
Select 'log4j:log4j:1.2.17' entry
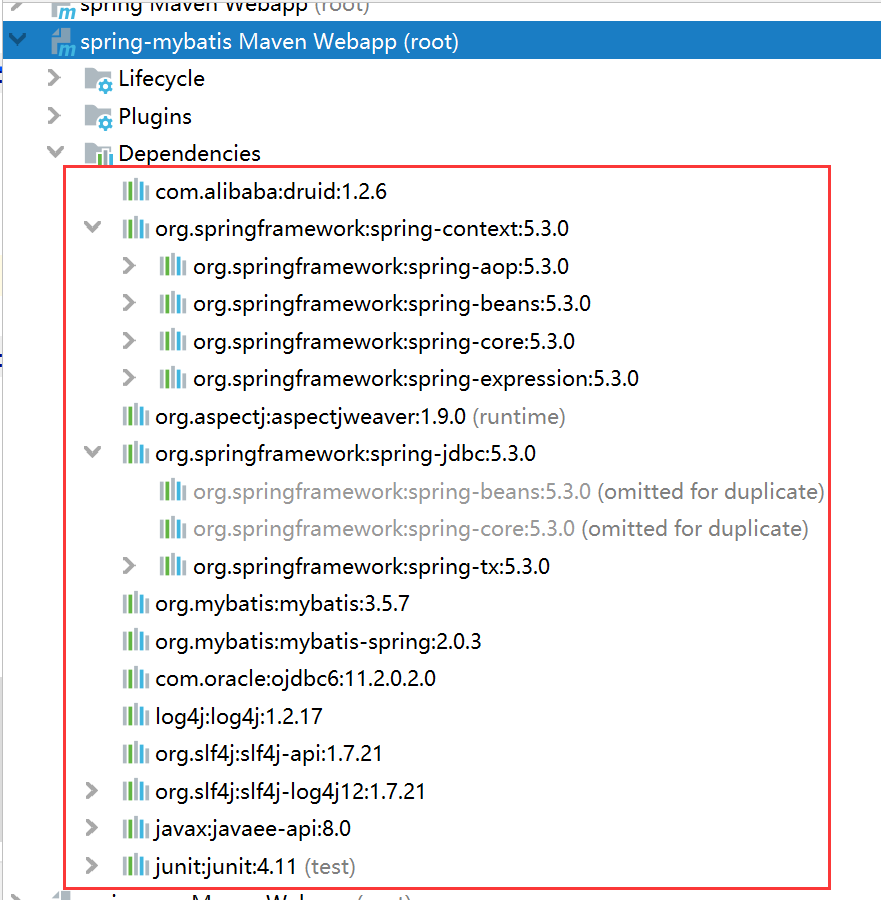coord(239,716)
